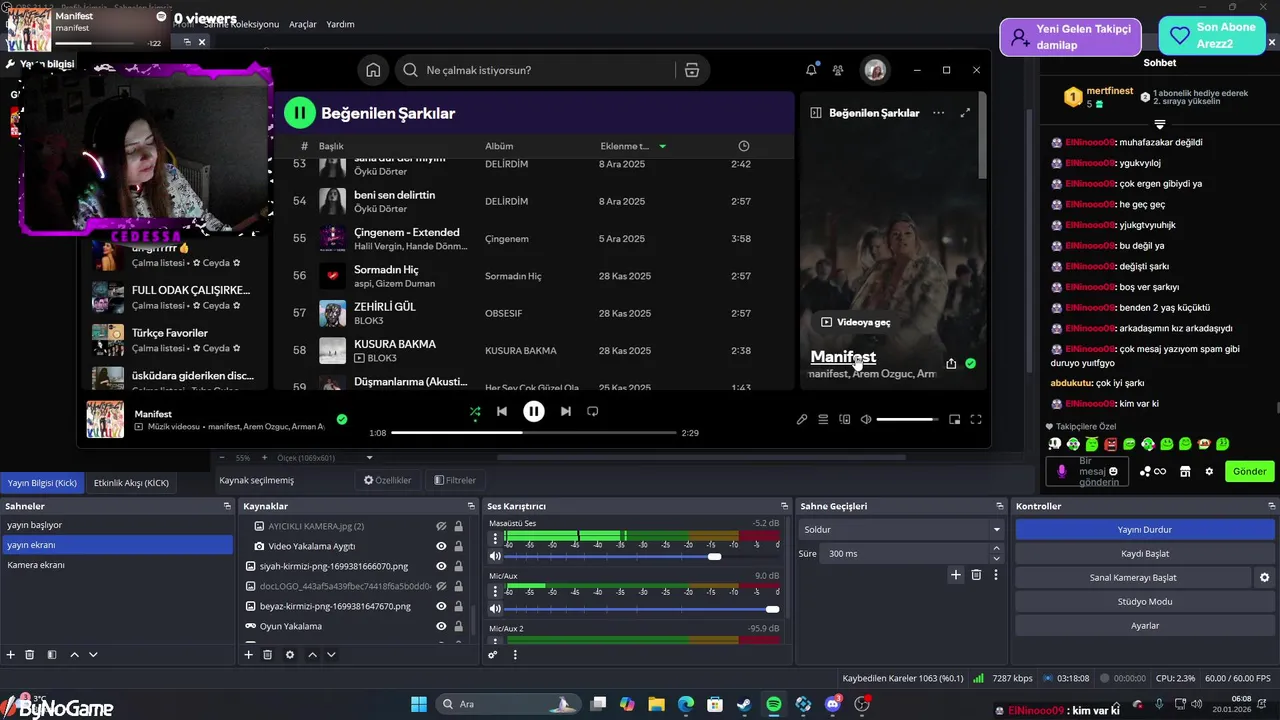Screen dimensions: 1280x720
Task: Undock the Sahneler panel
Action: coord(228,506)
